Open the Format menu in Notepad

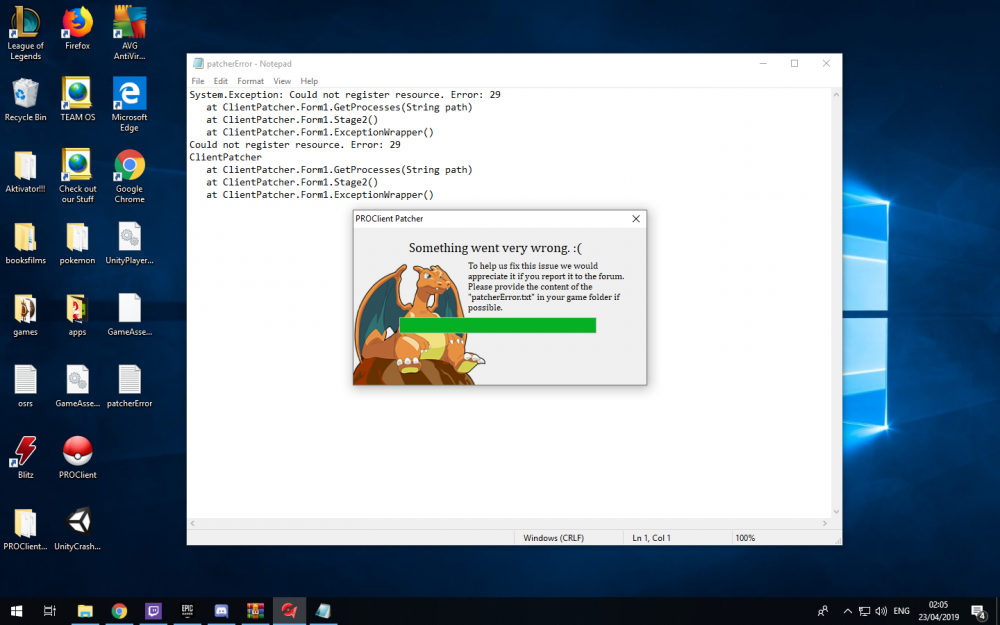(250, 81)
